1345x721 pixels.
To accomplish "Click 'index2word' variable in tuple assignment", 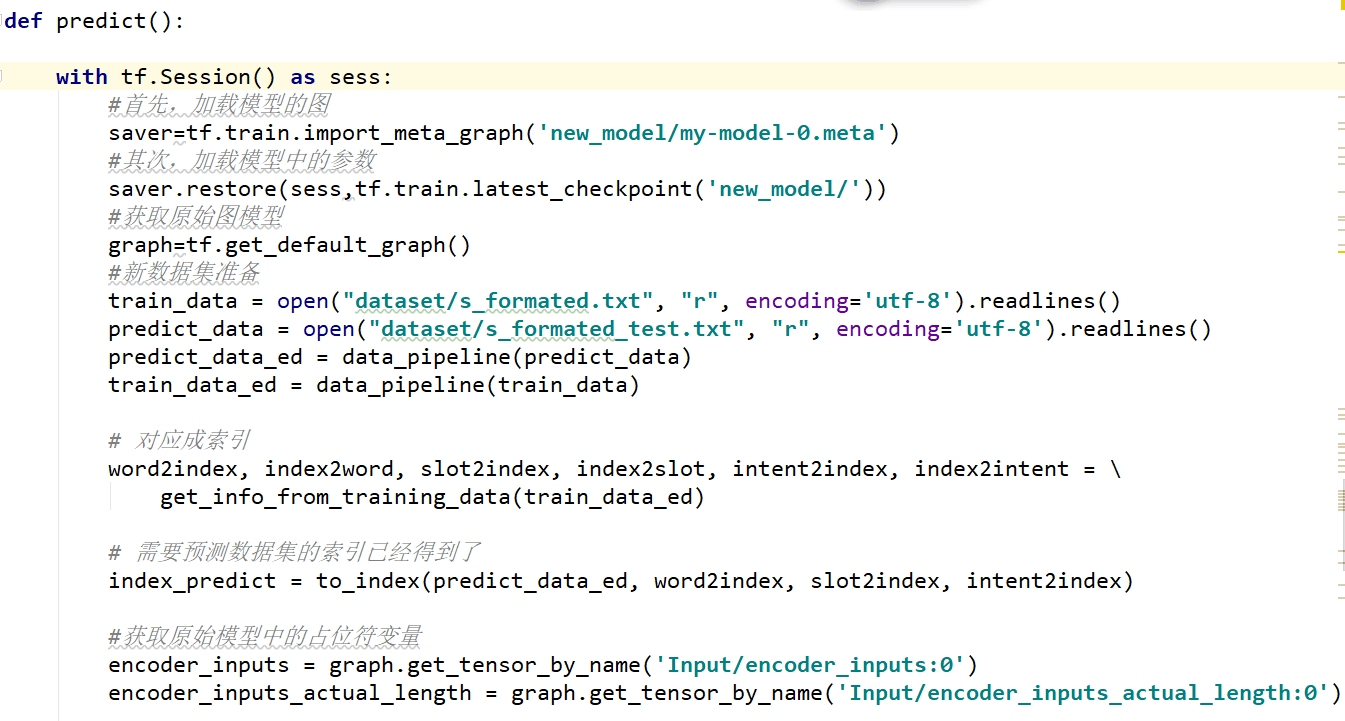I will point(329,469).
